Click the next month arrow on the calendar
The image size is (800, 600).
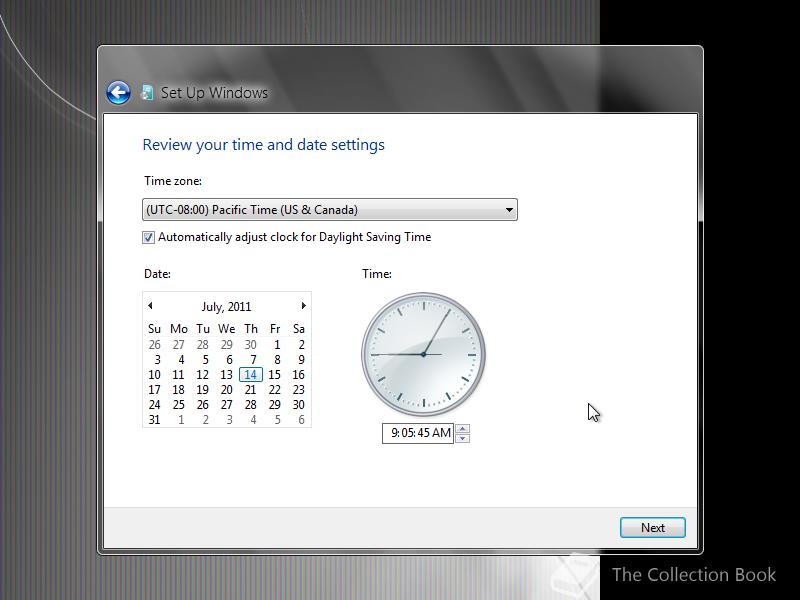tap(304, 306)
